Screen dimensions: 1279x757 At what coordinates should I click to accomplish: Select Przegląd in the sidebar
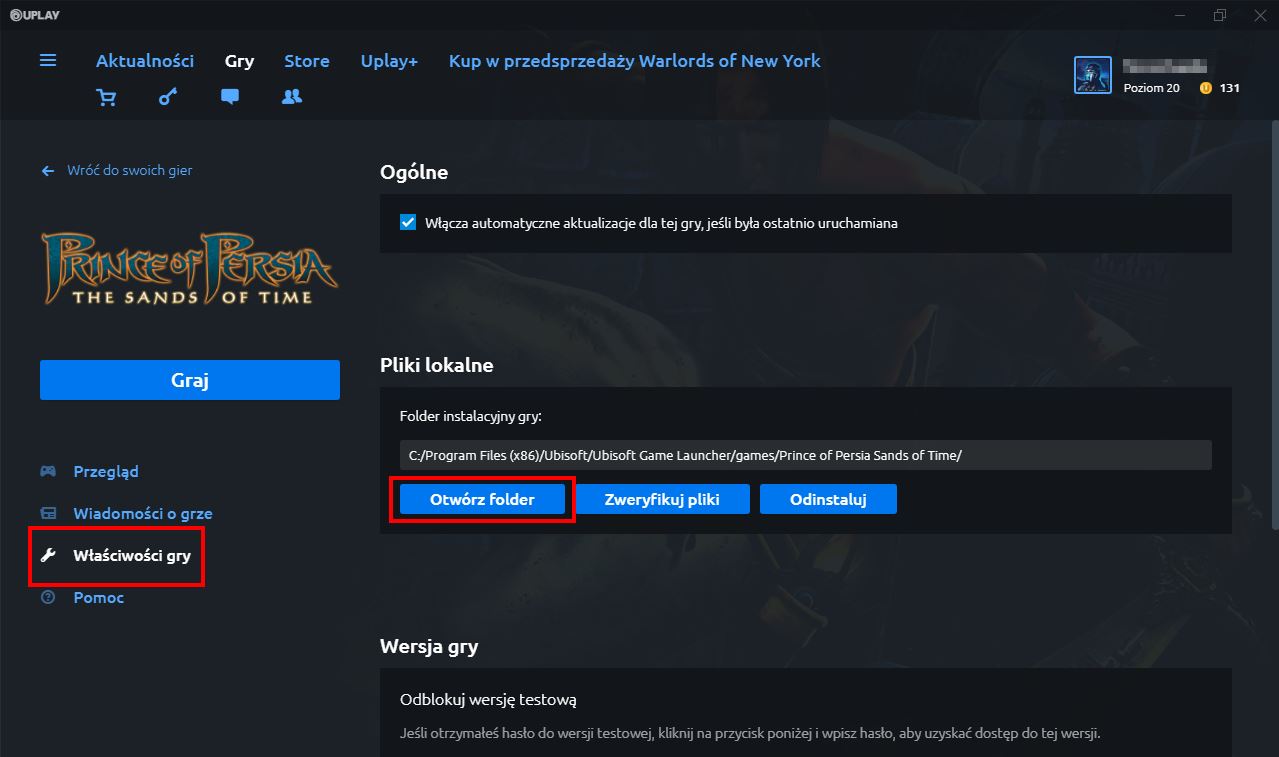pos(106,471)
